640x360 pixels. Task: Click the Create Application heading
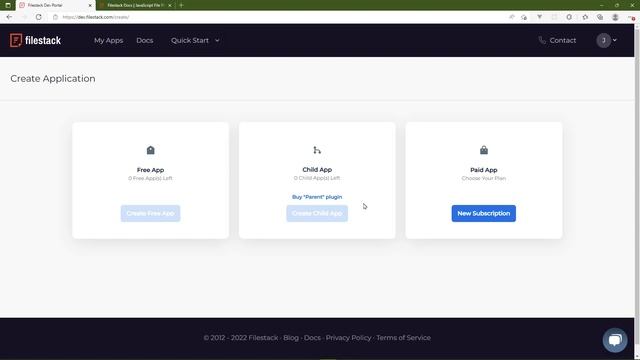point(53,78)
